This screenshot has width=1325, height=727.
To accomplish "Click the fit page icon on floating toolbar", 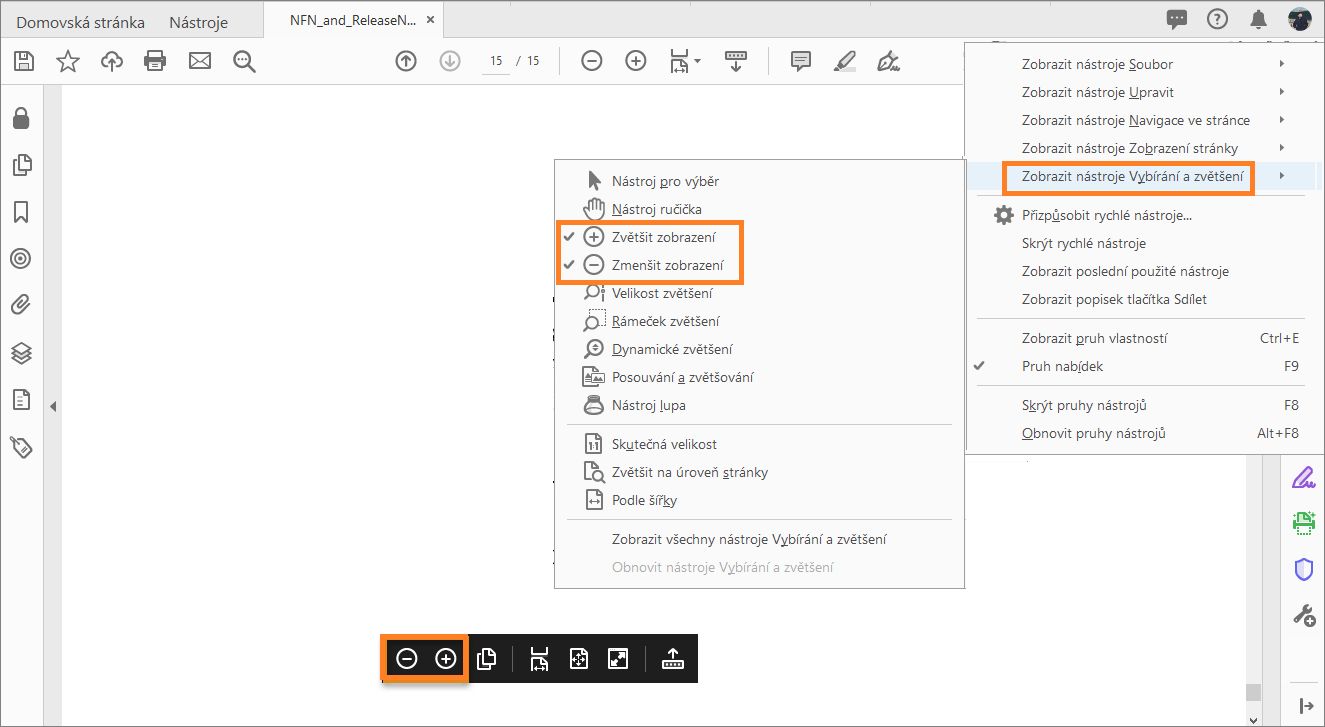I will (x=579, y=659).
